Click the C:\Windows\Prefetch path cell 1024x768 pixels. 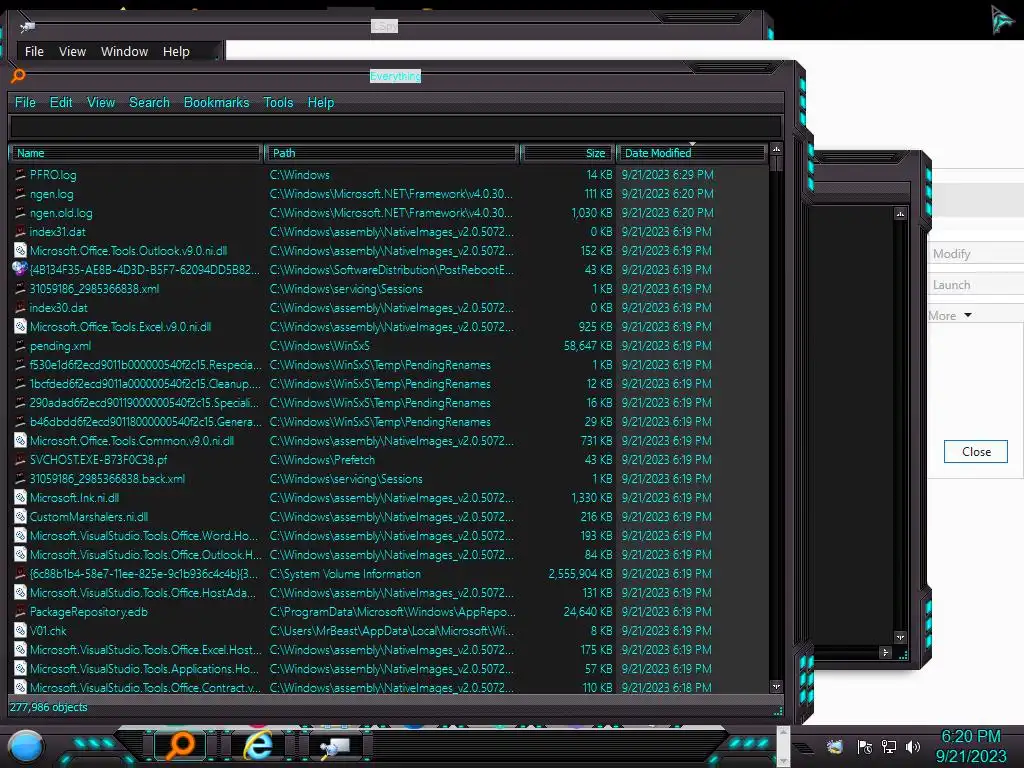point(322,460)
